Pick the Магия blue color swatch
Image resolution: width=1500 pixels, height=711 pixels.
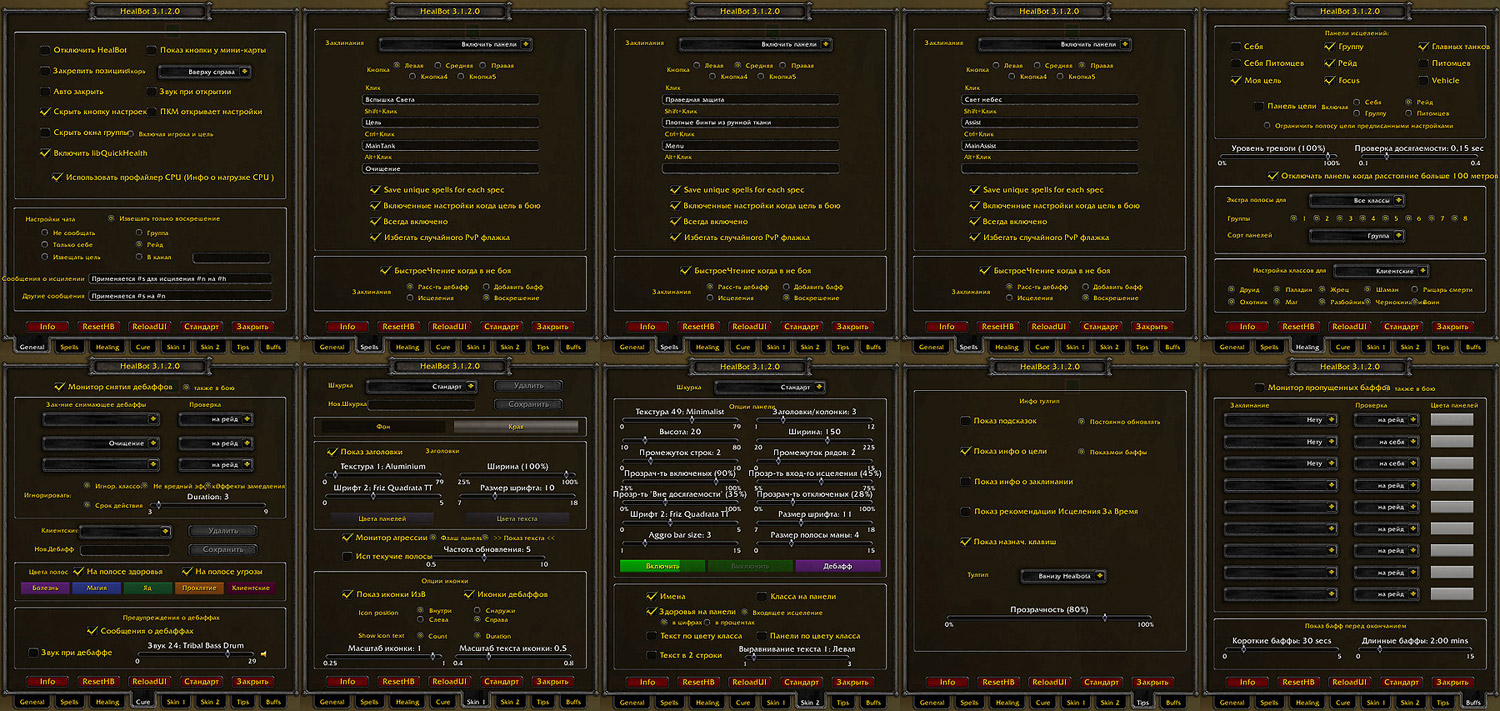tap(97, 588)
